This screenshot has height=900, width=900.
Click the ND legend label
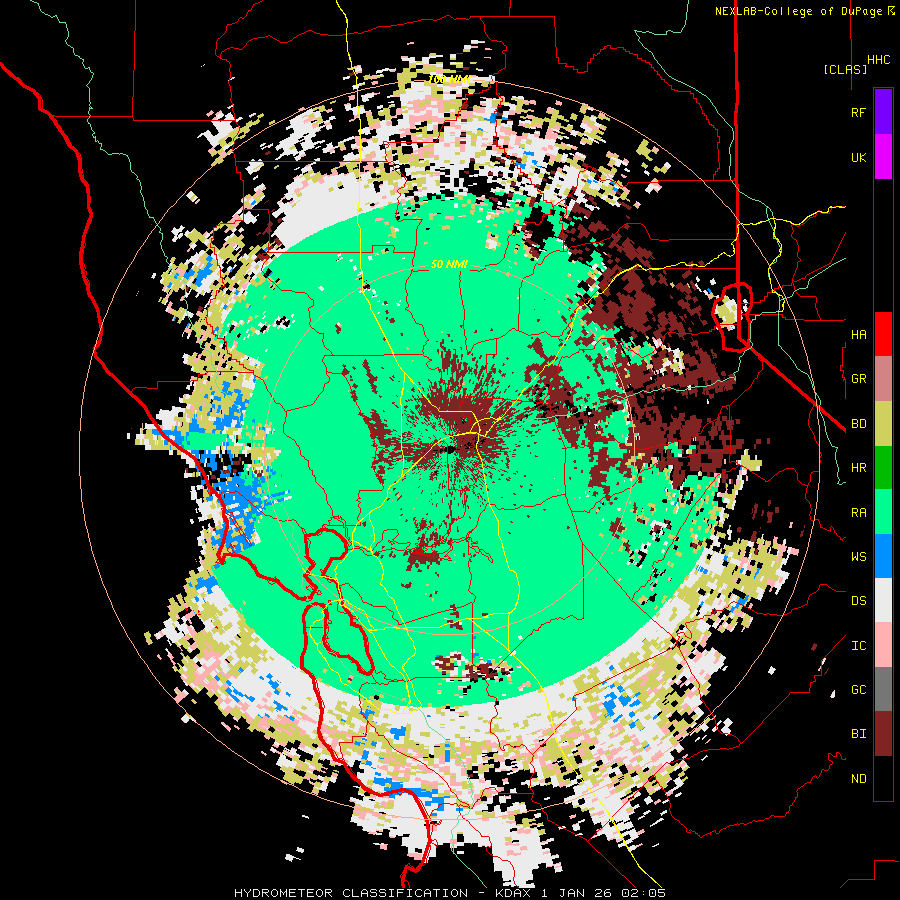pos(858,779)
